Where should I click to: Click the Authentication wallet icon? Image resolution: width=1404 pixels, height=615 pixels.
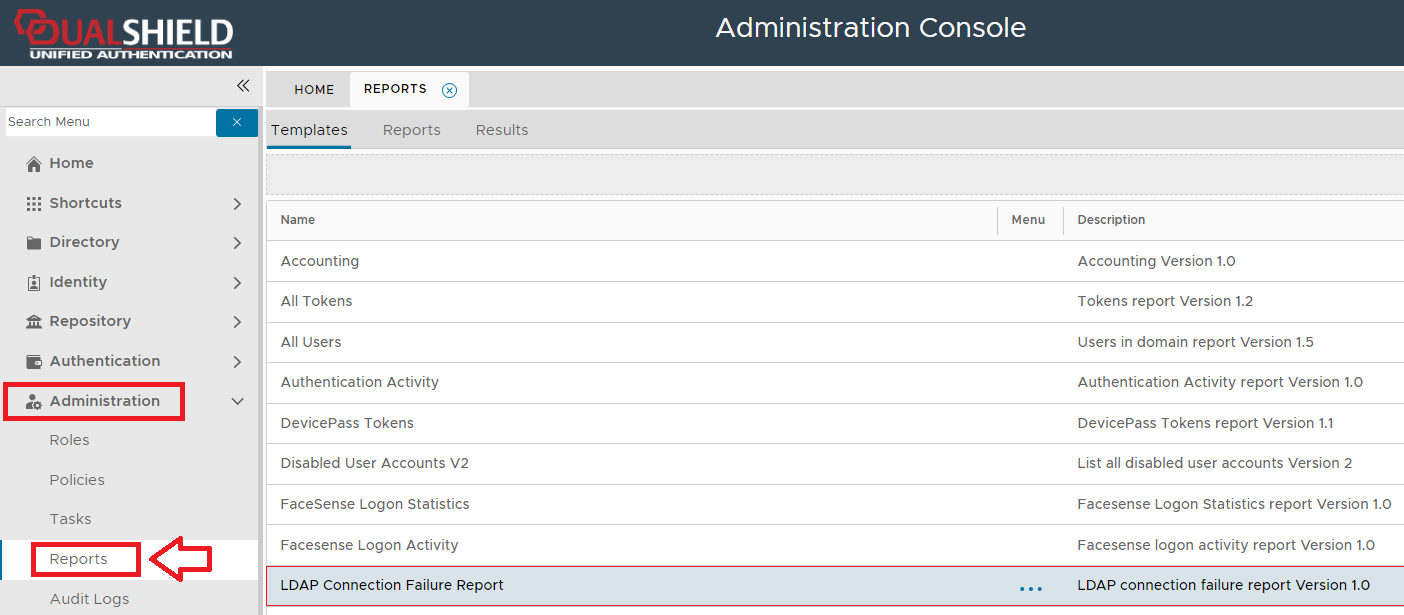[x=34, y=362]
